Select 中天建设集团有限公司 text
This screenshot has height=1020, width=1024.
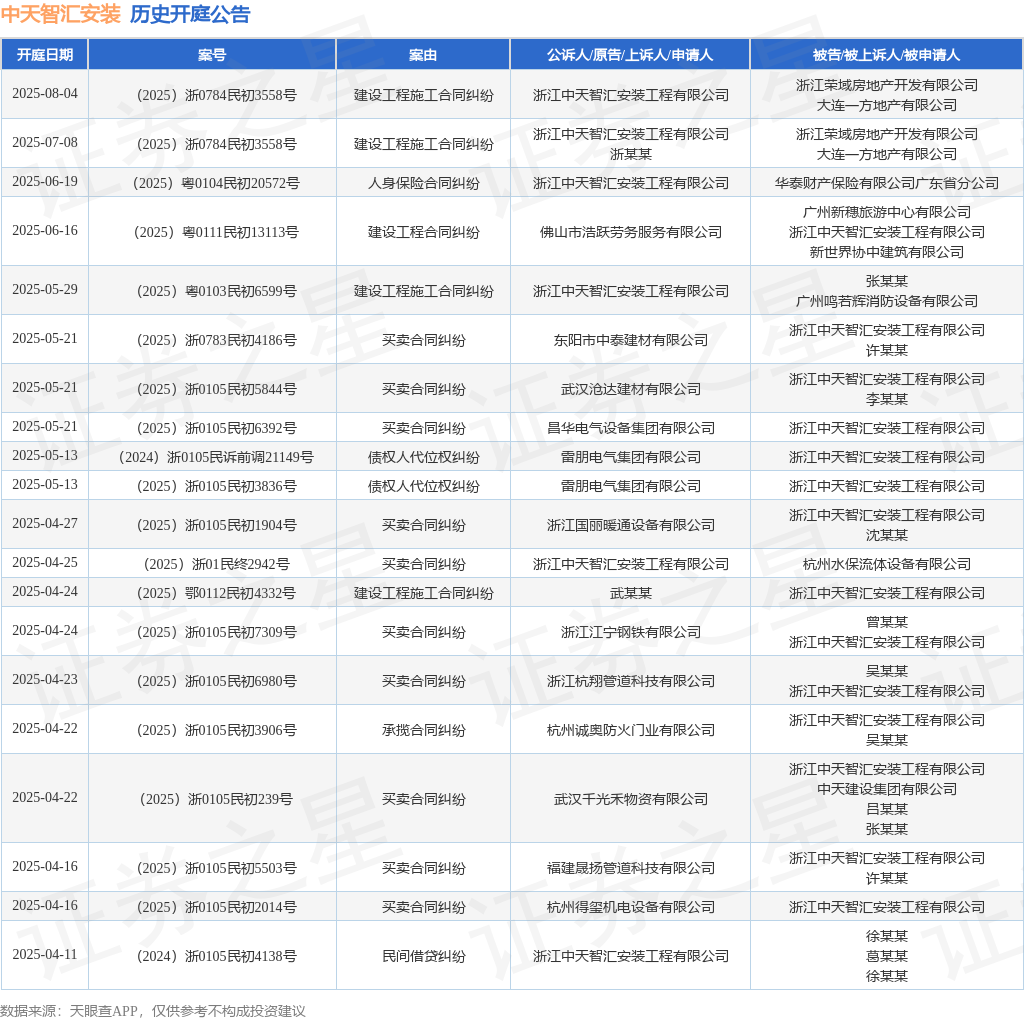click(886, 789)
